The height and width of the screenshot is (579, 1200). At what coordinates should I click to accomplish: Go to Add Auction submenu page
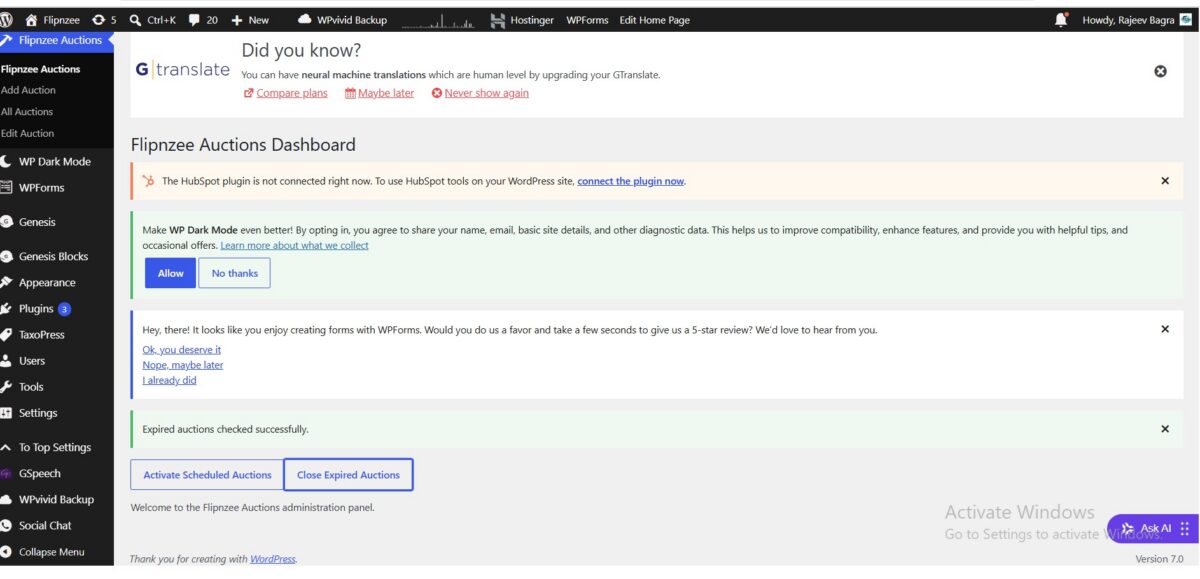click(29, 90)
